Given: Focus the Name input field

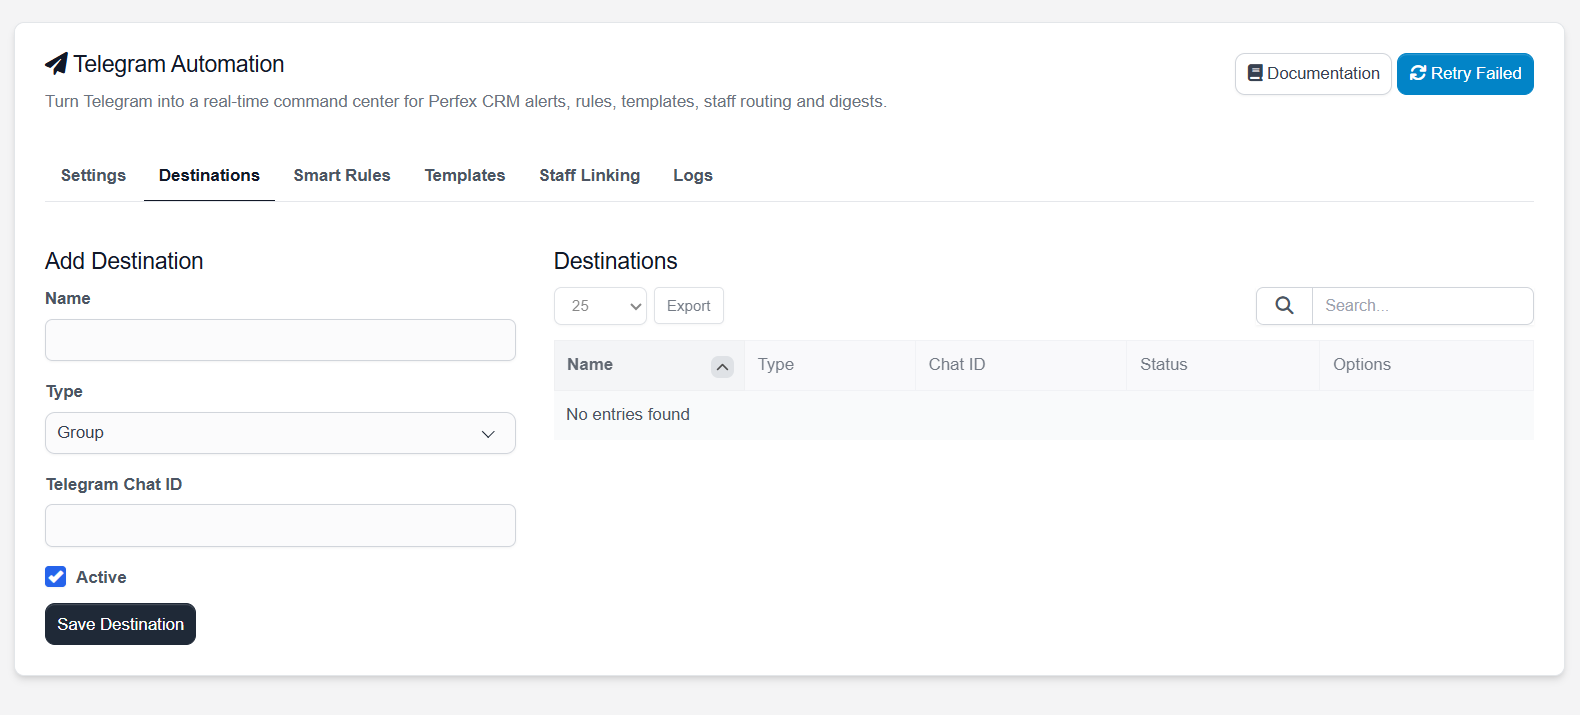Looking at the screenshot, I should pyautogui.click(x=280, y=340).
